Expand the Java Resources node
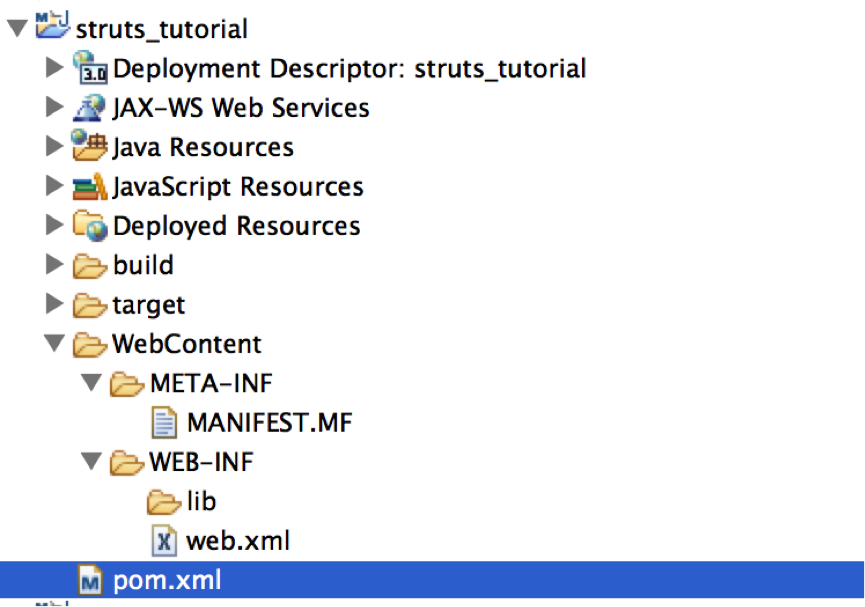The height and width of the screenshot is (607, 865). pyautogui.click(x=52, y=146)
